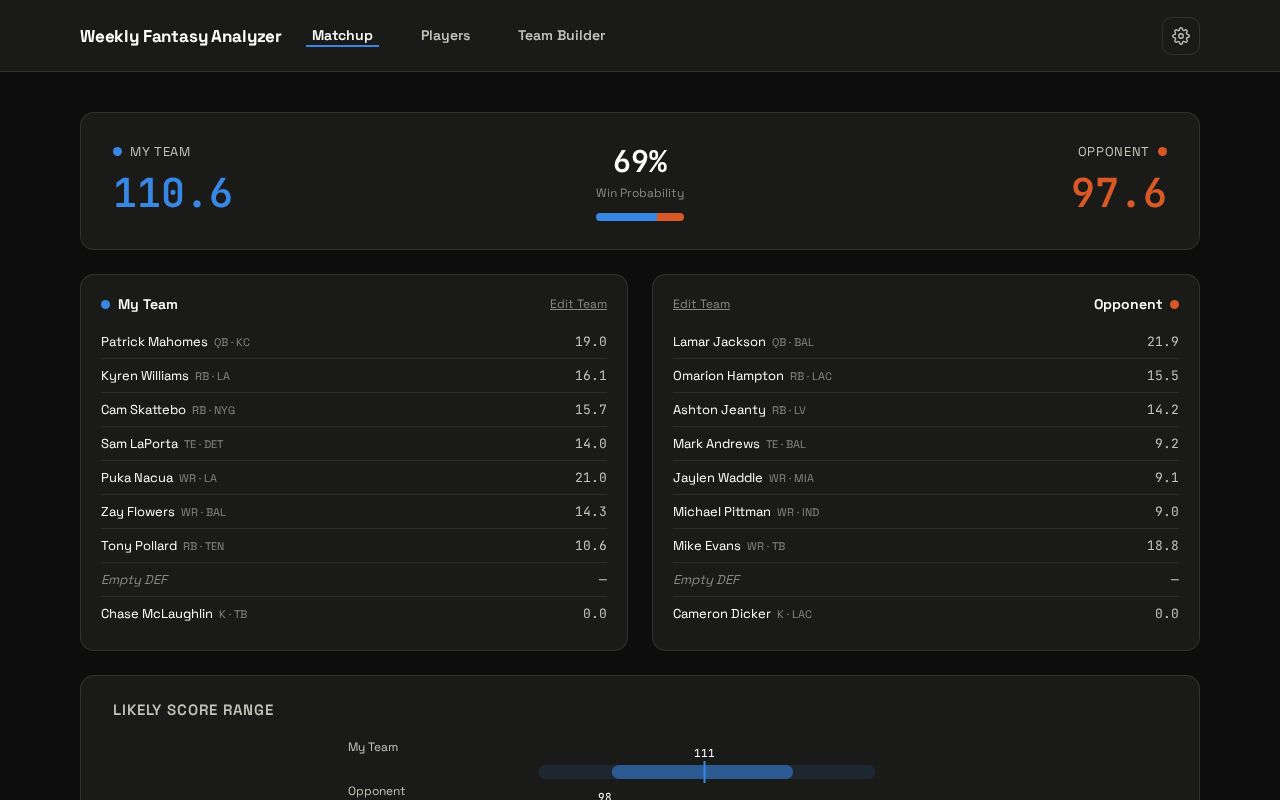Select the Cam Skattebo row
The image size is (1280, 800).
[354, 410]
